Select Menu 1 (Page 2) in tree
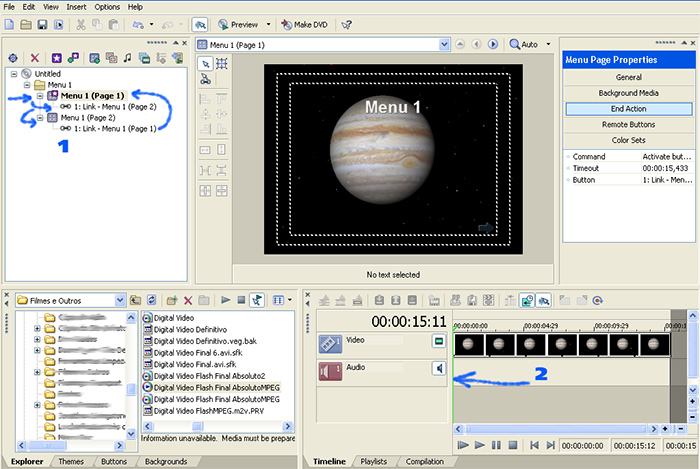700x469 pixels. pos(88,117)
